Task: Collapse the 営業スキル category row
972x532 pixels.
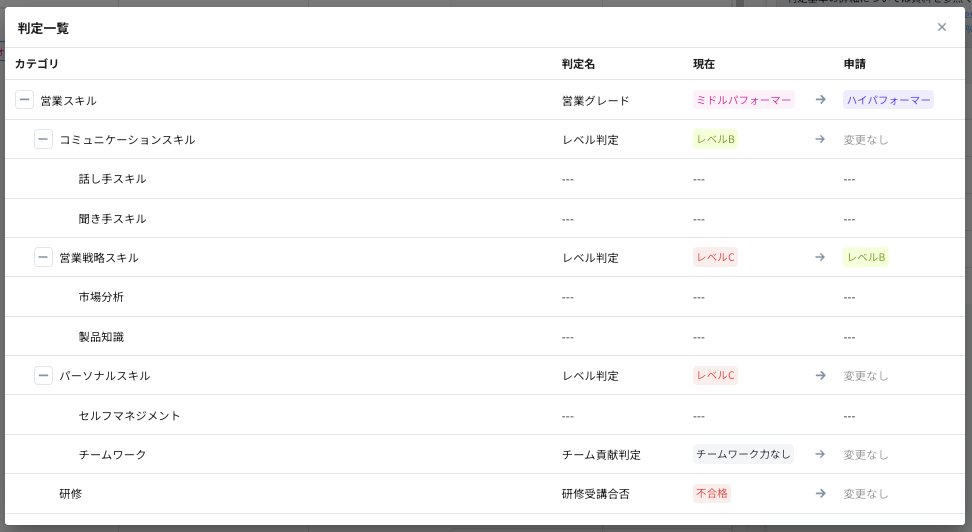Action: tap(24, 100)
